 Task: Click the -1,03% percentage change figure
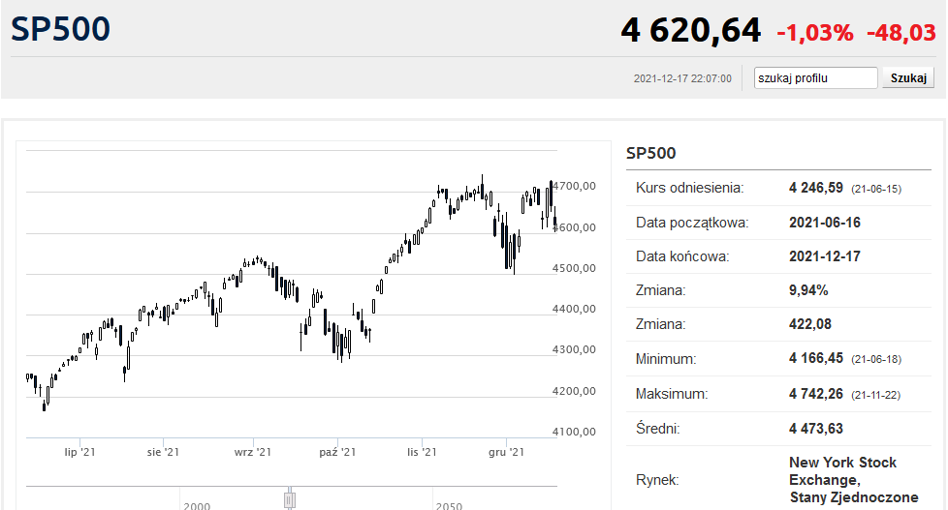pyautogui.click(x=815, y=33)
